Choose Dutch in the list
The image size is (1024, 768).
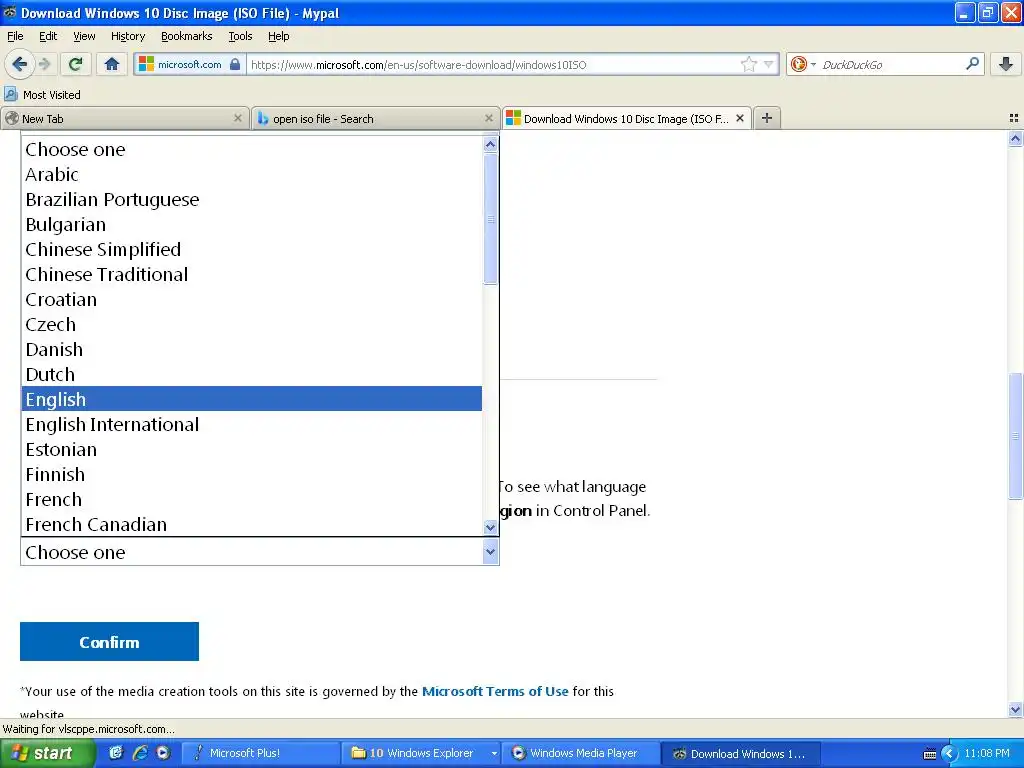(x=252, y=374)
